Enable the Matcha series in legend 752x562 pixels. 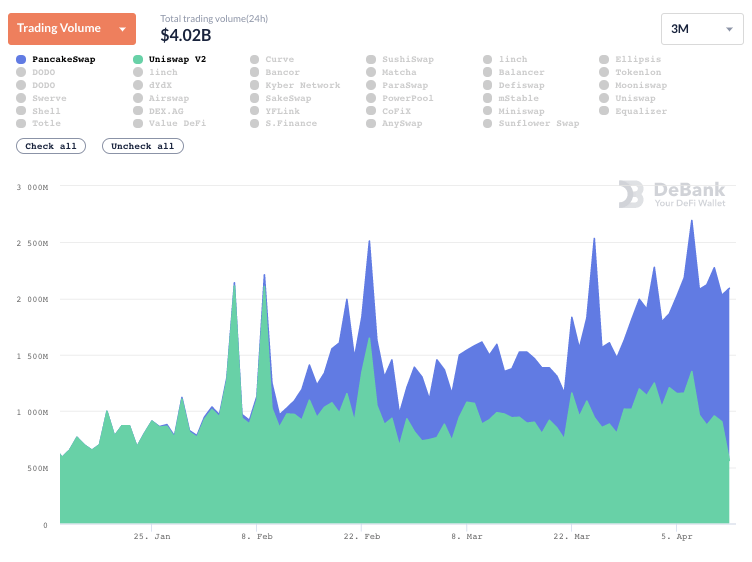pyautogui.click(x=391, y=72)
